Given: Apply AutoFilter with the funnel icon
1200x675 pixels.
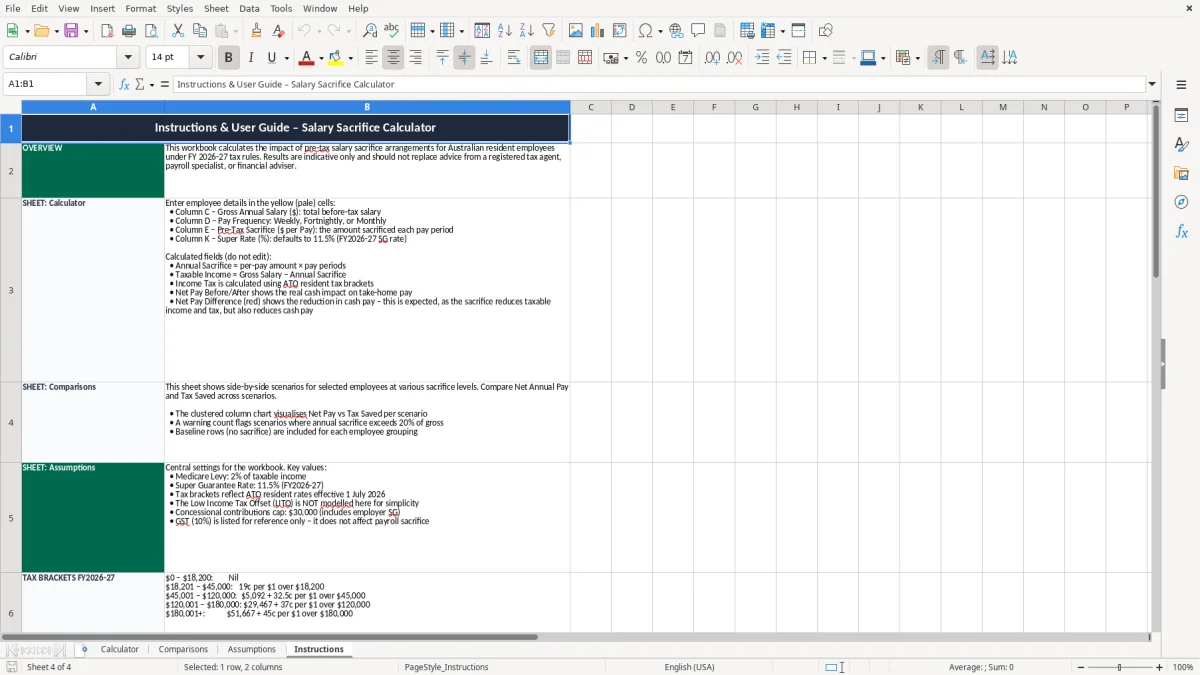Looking at the screenshot, I should click(x=549, y=31).
